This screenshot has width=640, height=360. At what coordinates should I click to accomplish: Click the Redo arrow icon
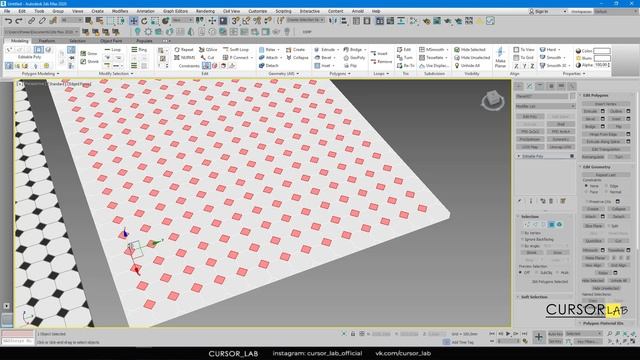tap(19, 21)
